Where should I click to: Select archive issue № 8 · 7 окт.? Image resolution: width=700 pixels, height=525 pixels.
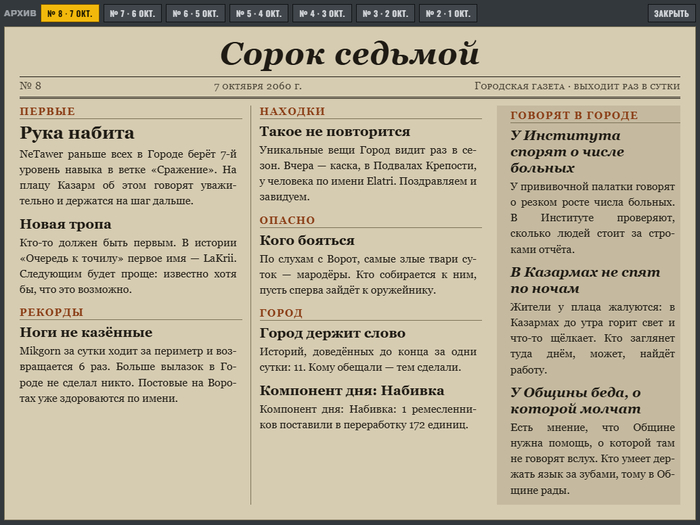(x=70, y=13)
